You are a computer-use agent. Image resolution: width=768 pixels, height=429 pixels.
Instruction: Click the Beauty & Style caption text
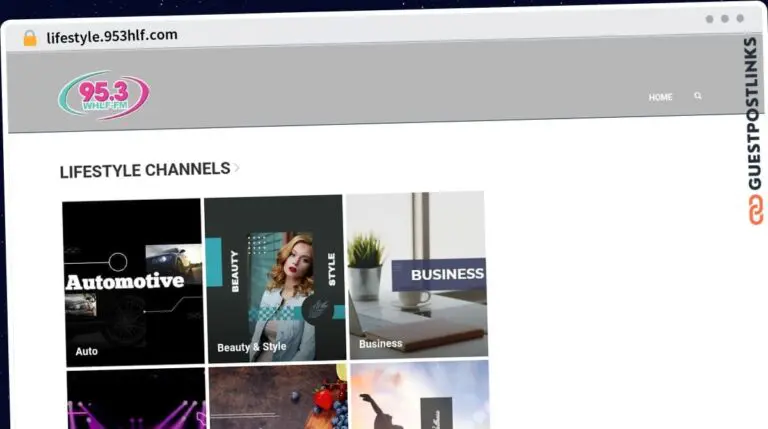(x=252, y=347)
